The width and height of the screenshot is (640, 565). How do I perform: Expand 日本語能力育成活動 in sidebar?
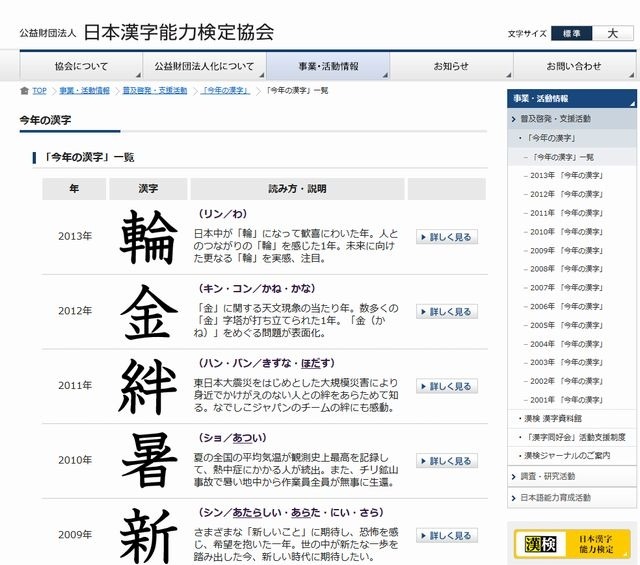(571, 498)
